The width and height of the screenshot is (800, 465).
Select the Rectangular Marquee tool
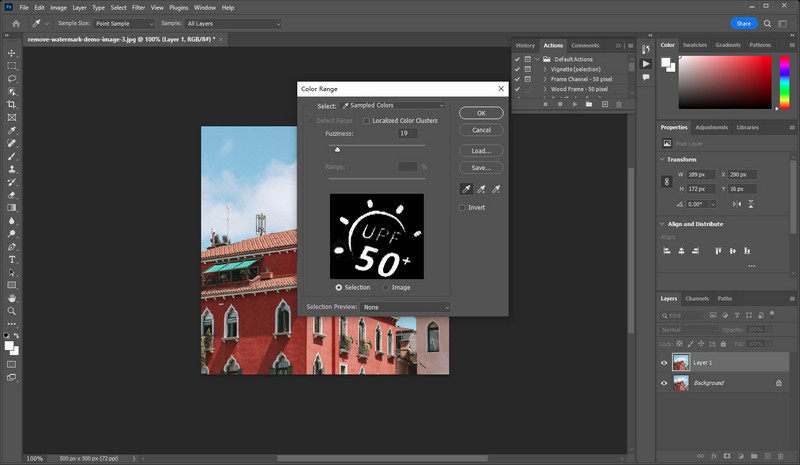pos(12,66)
